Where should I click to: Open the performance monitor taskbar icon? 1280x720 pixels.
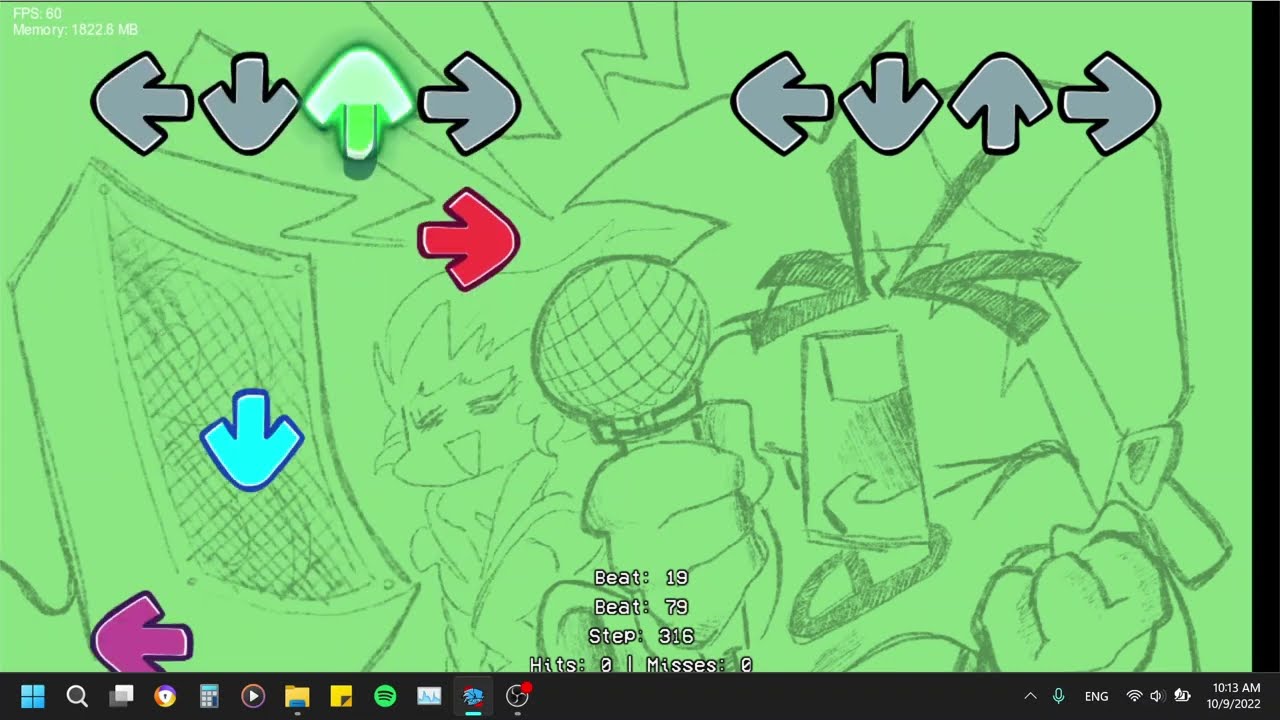429,696
